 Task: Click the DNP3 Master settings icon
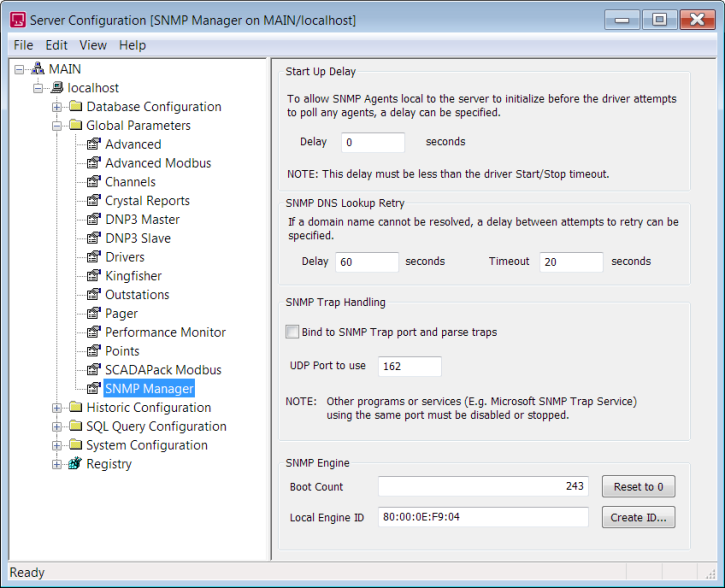(x=94, y=219)
